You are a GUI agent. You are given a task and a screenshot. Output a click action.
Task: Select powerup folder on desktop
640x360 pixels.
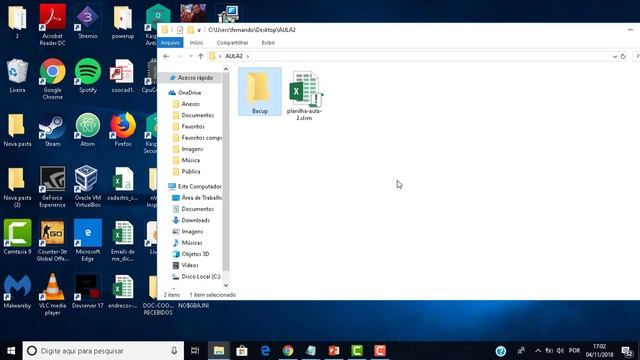[x=123, y=22]
